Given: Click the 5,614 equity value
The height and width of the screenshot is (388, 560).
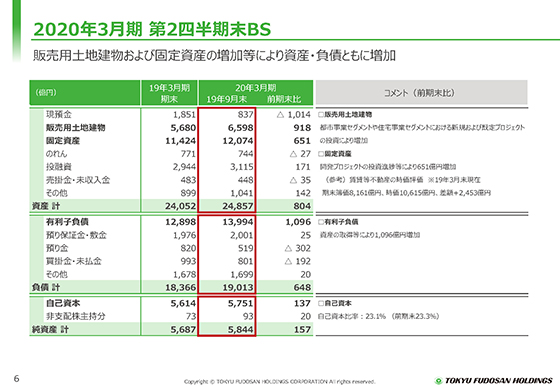Looking at the screenshot, I should click(183, 303).
